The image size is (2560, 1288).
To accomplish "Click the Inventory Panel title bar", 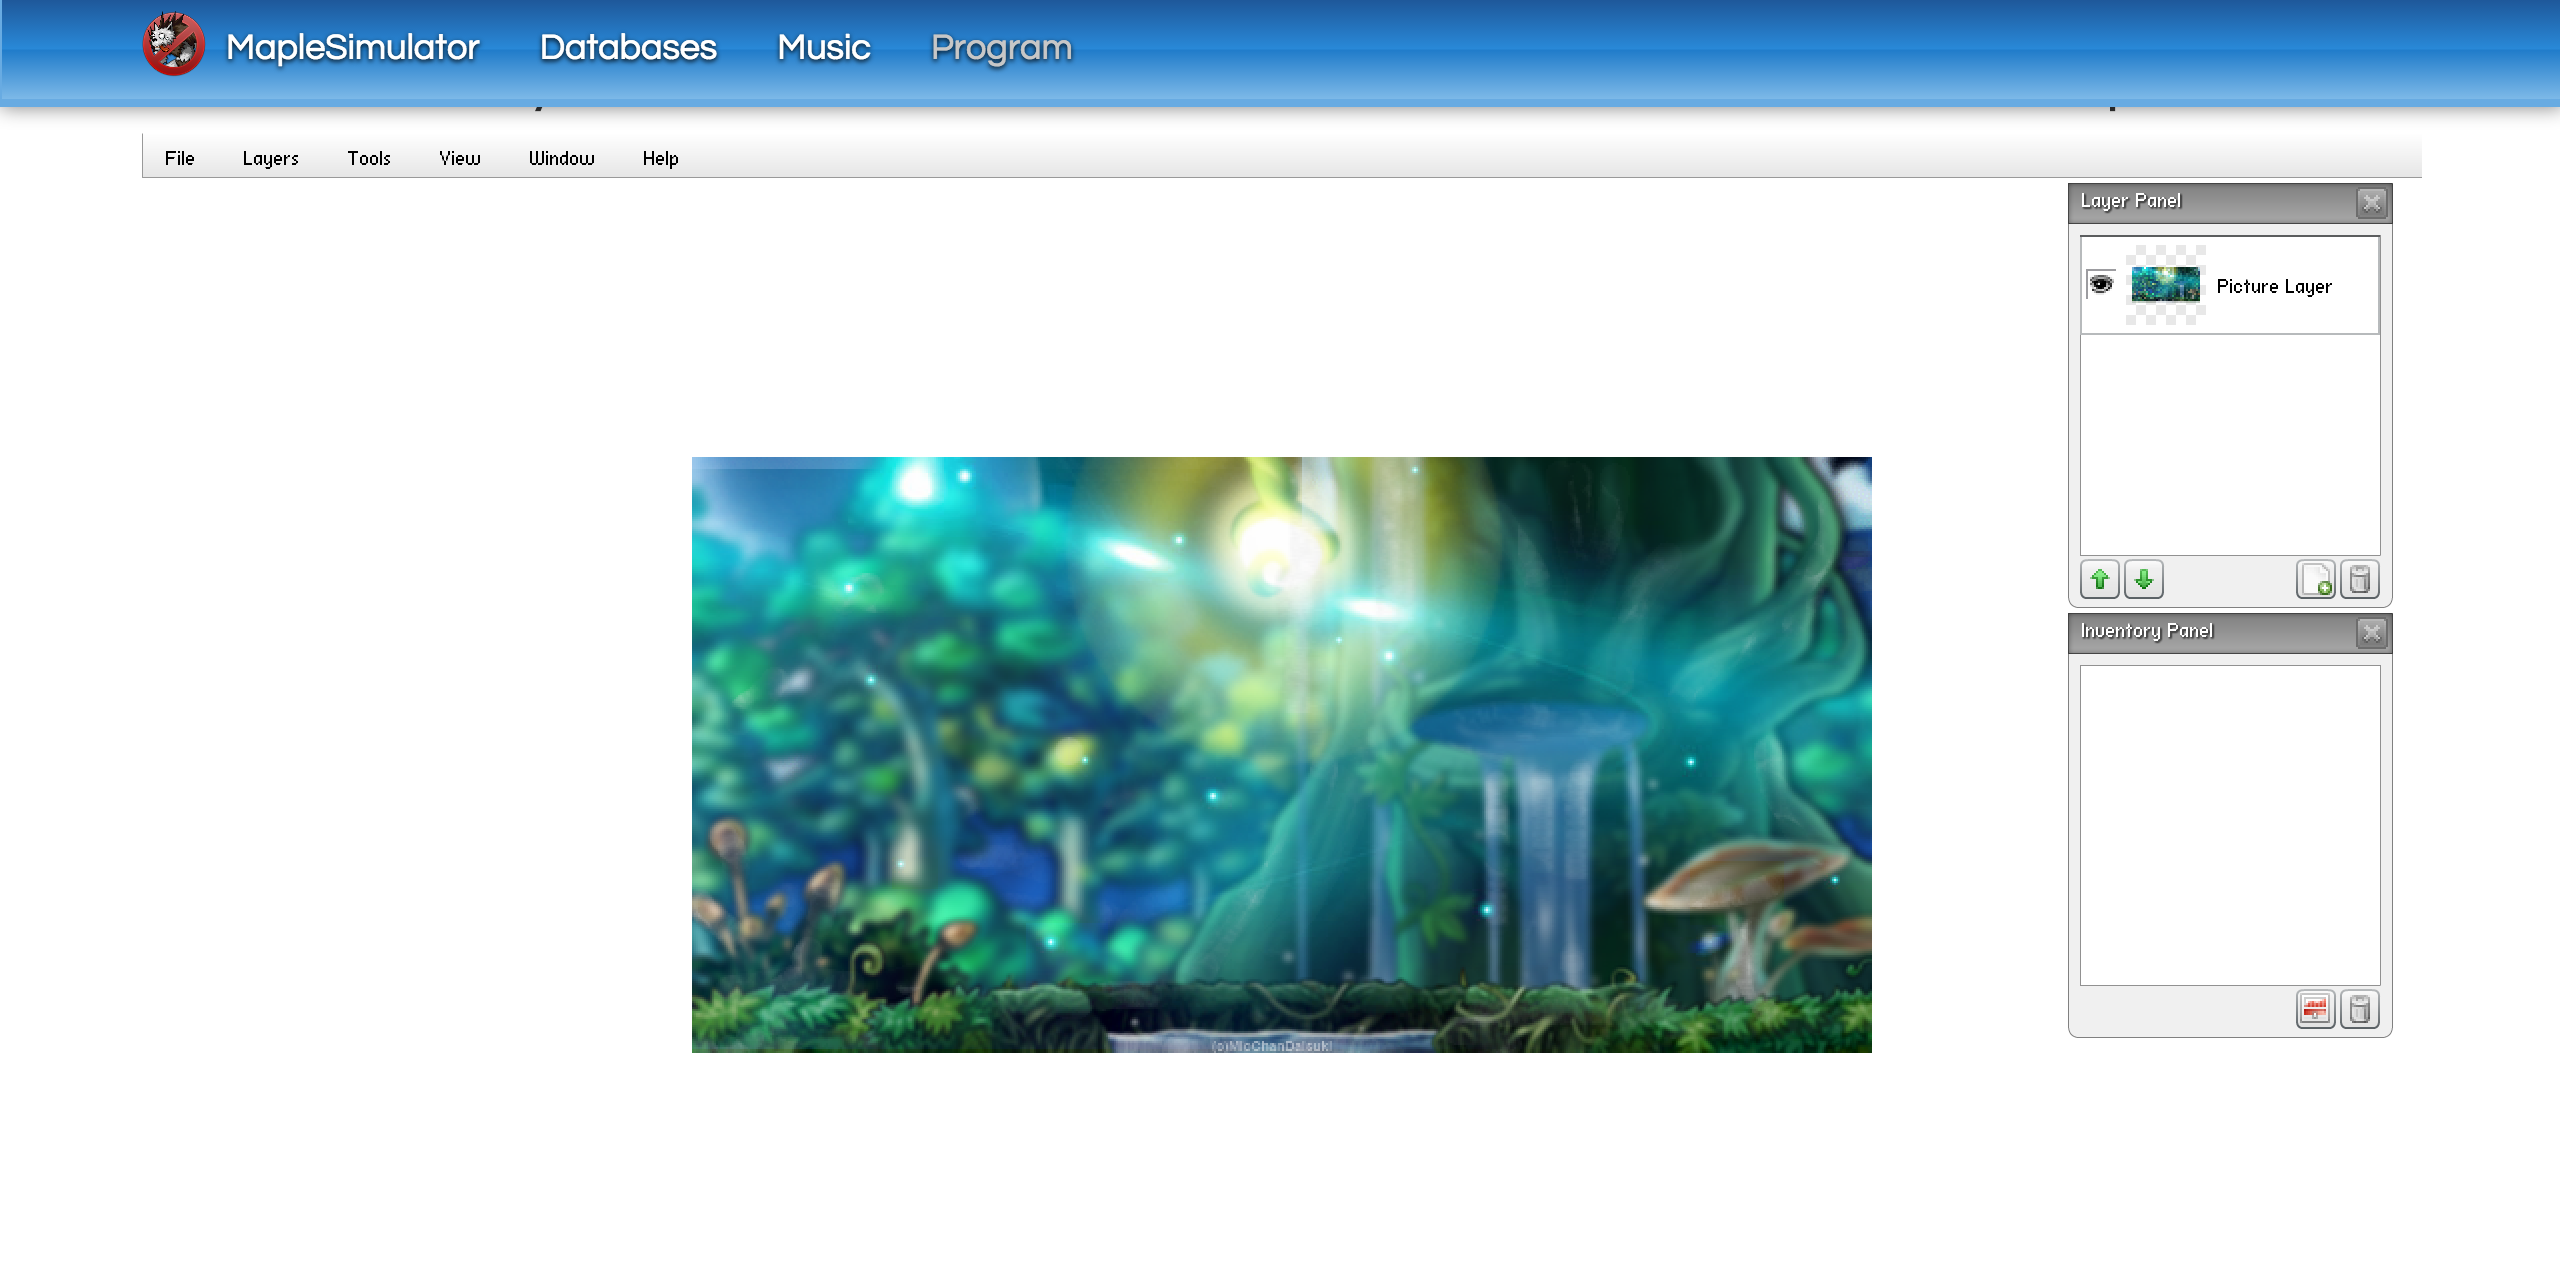I will click(x=2230, y=633).
